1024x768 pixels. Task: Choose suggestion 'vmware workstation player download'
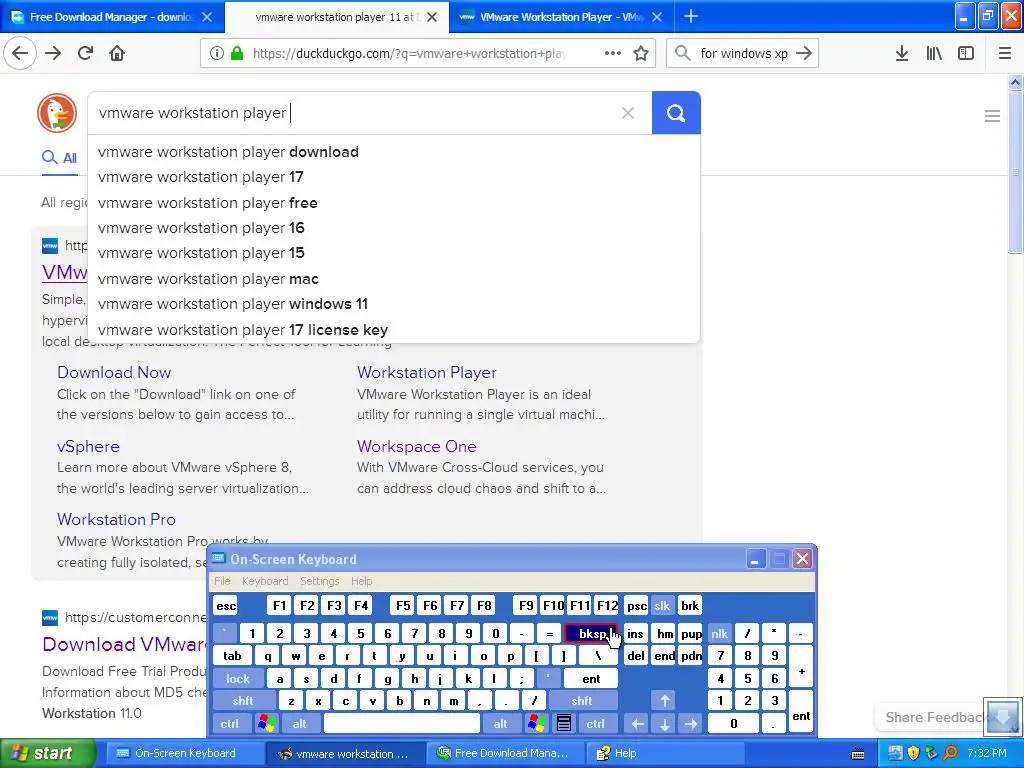click(394, 152)
